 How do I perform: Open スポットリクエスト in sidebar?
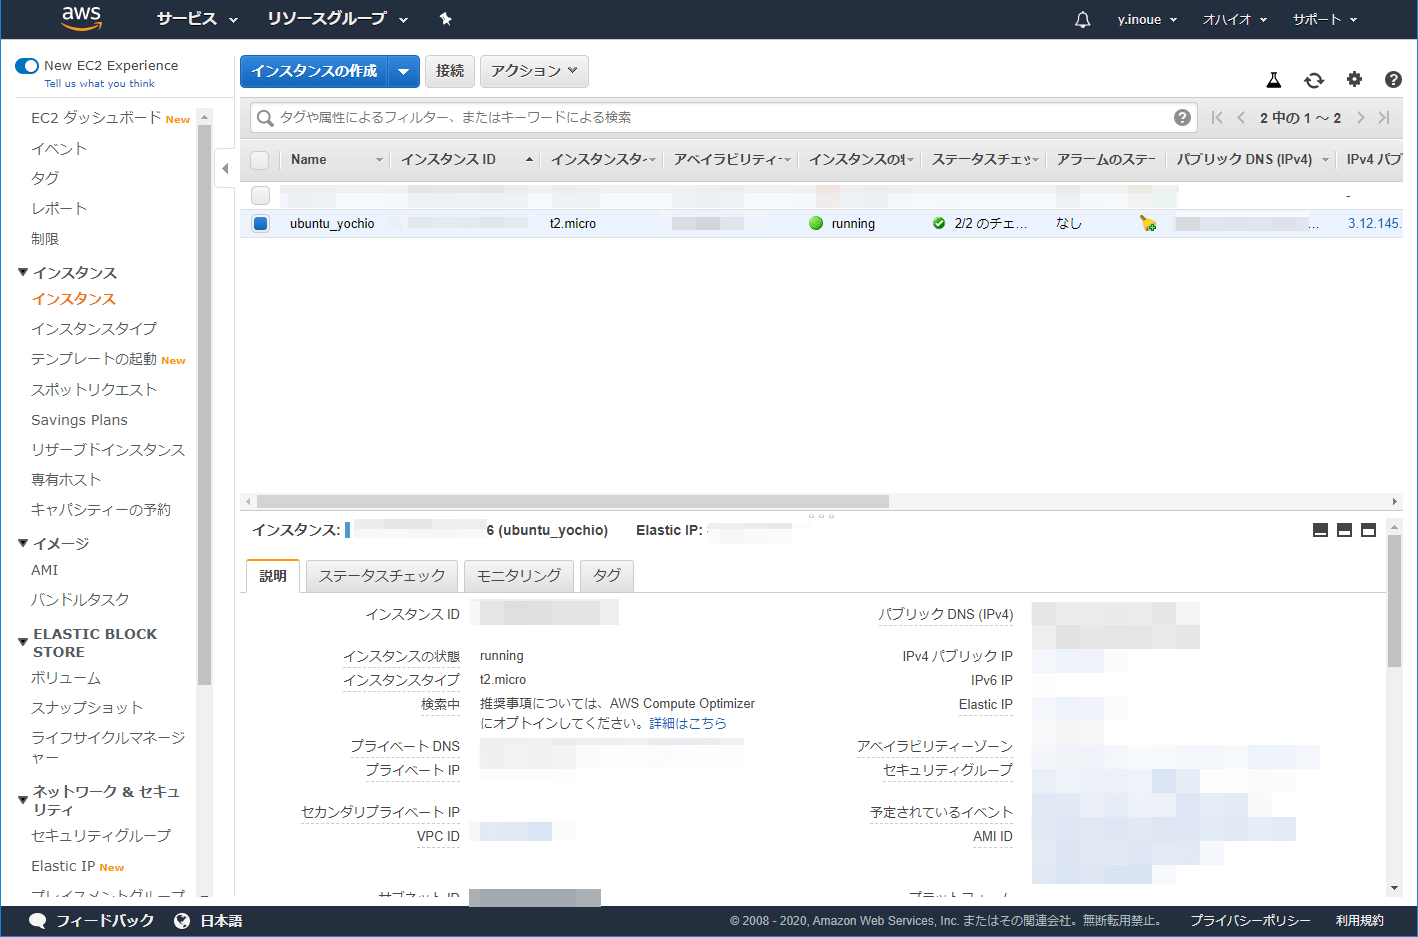click(x=94, y=390)
